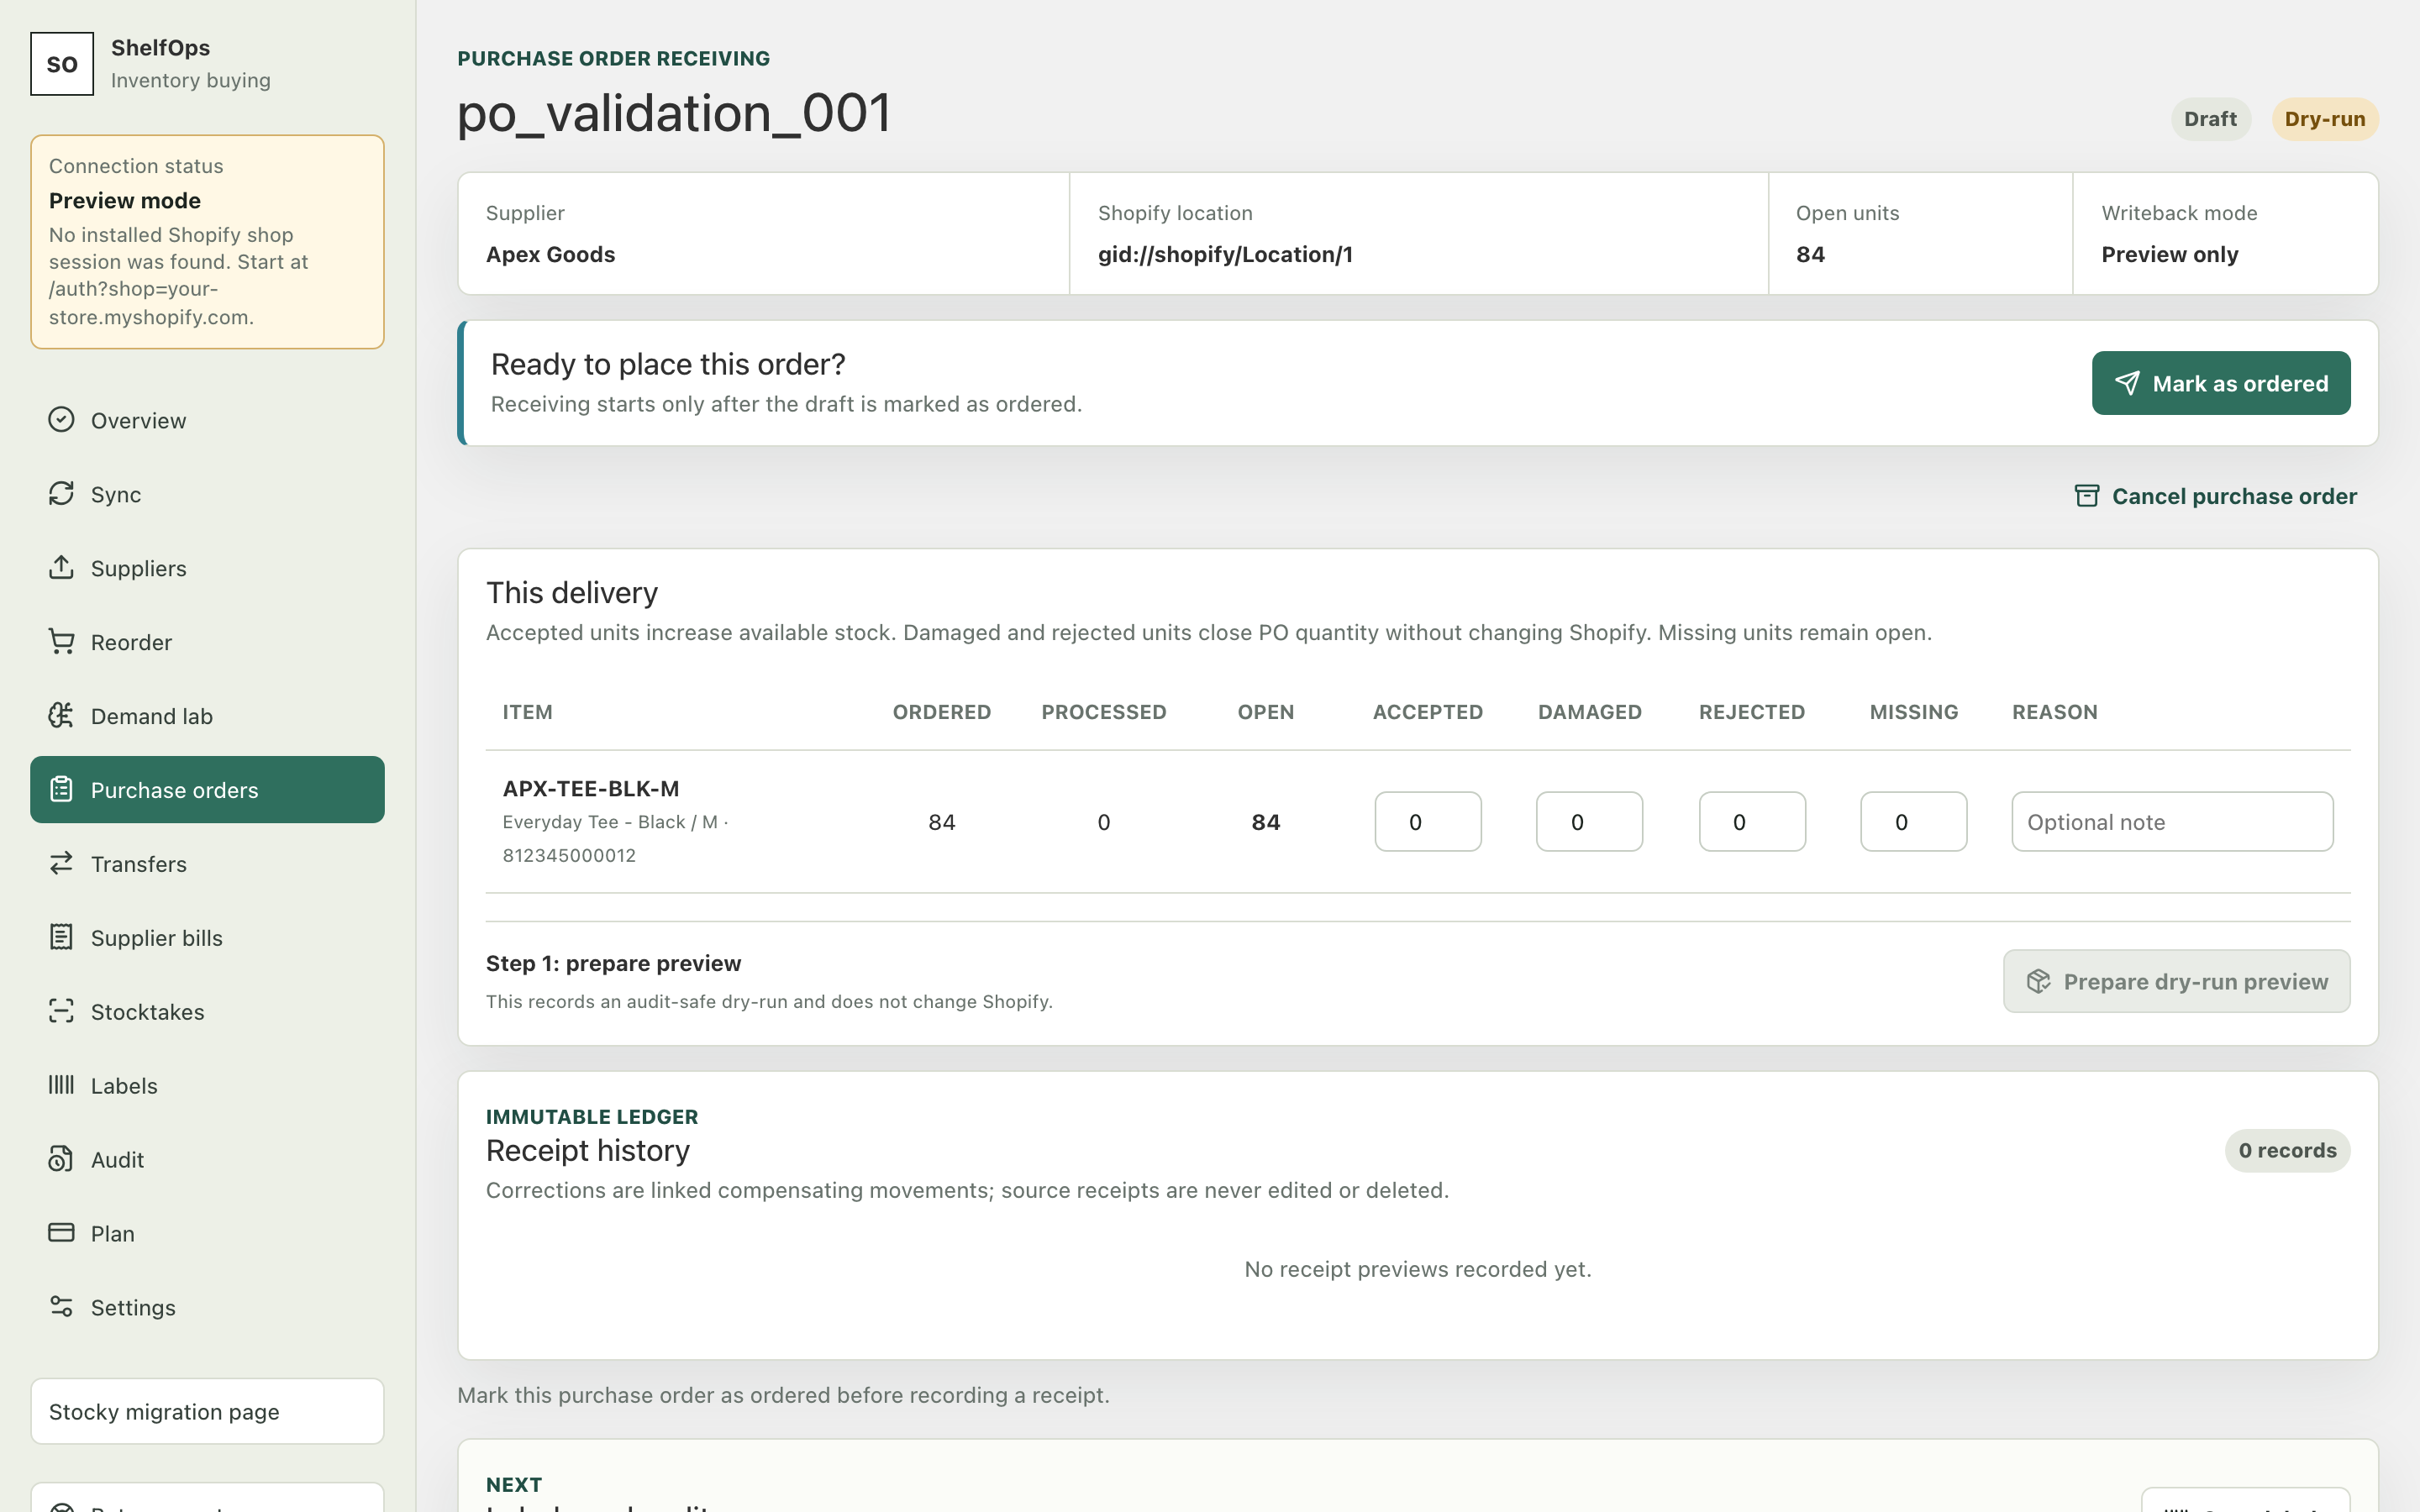Click the Accepted quantity field for APX-TEE-BLK-M
This screenshot has width=2420, height=1512.
(x=1428, y=822)
